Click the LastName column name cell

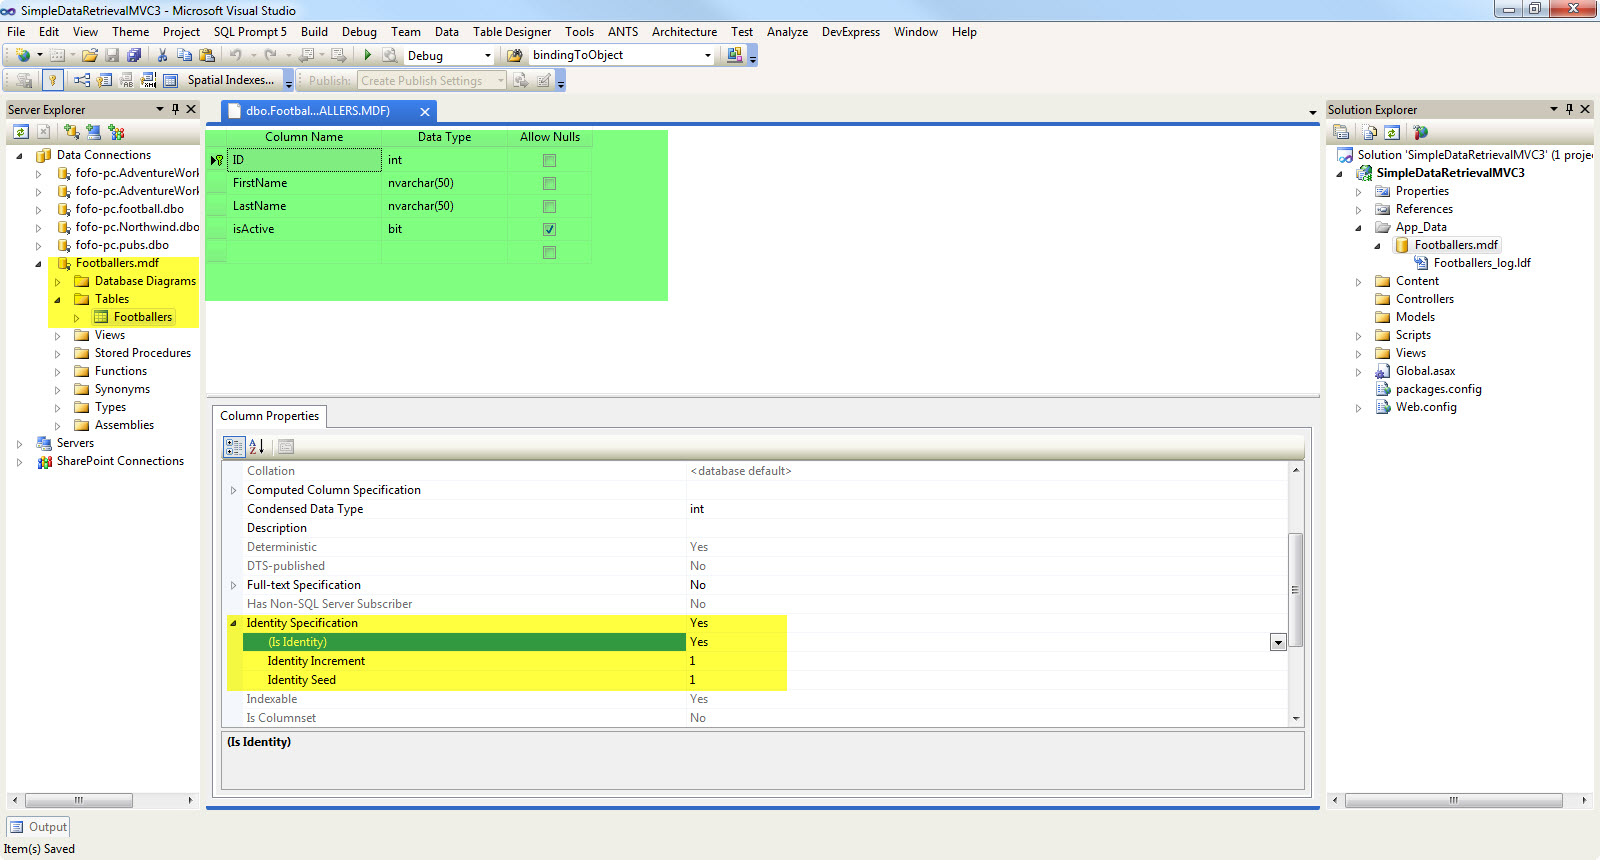304,206
